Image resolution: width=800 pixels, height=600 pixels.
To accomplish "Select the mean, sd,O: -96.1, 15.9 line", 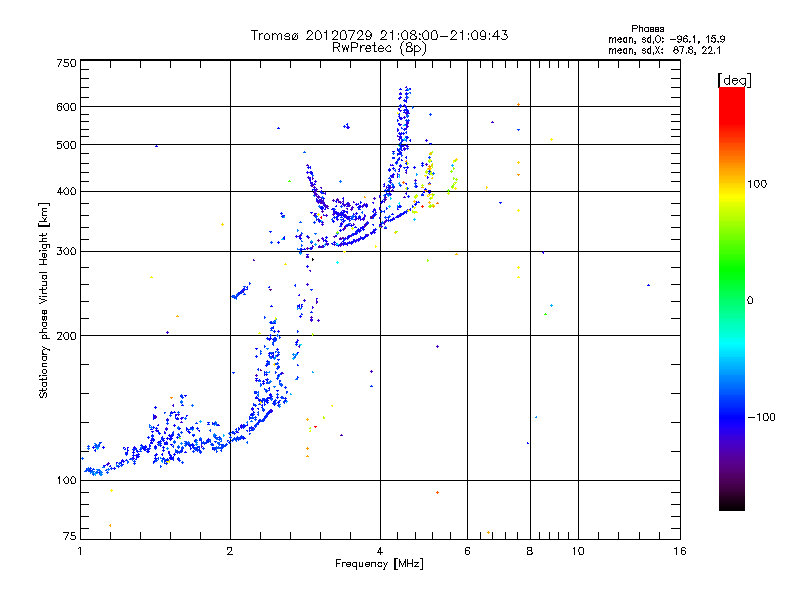I will click(x=666, y=39).
